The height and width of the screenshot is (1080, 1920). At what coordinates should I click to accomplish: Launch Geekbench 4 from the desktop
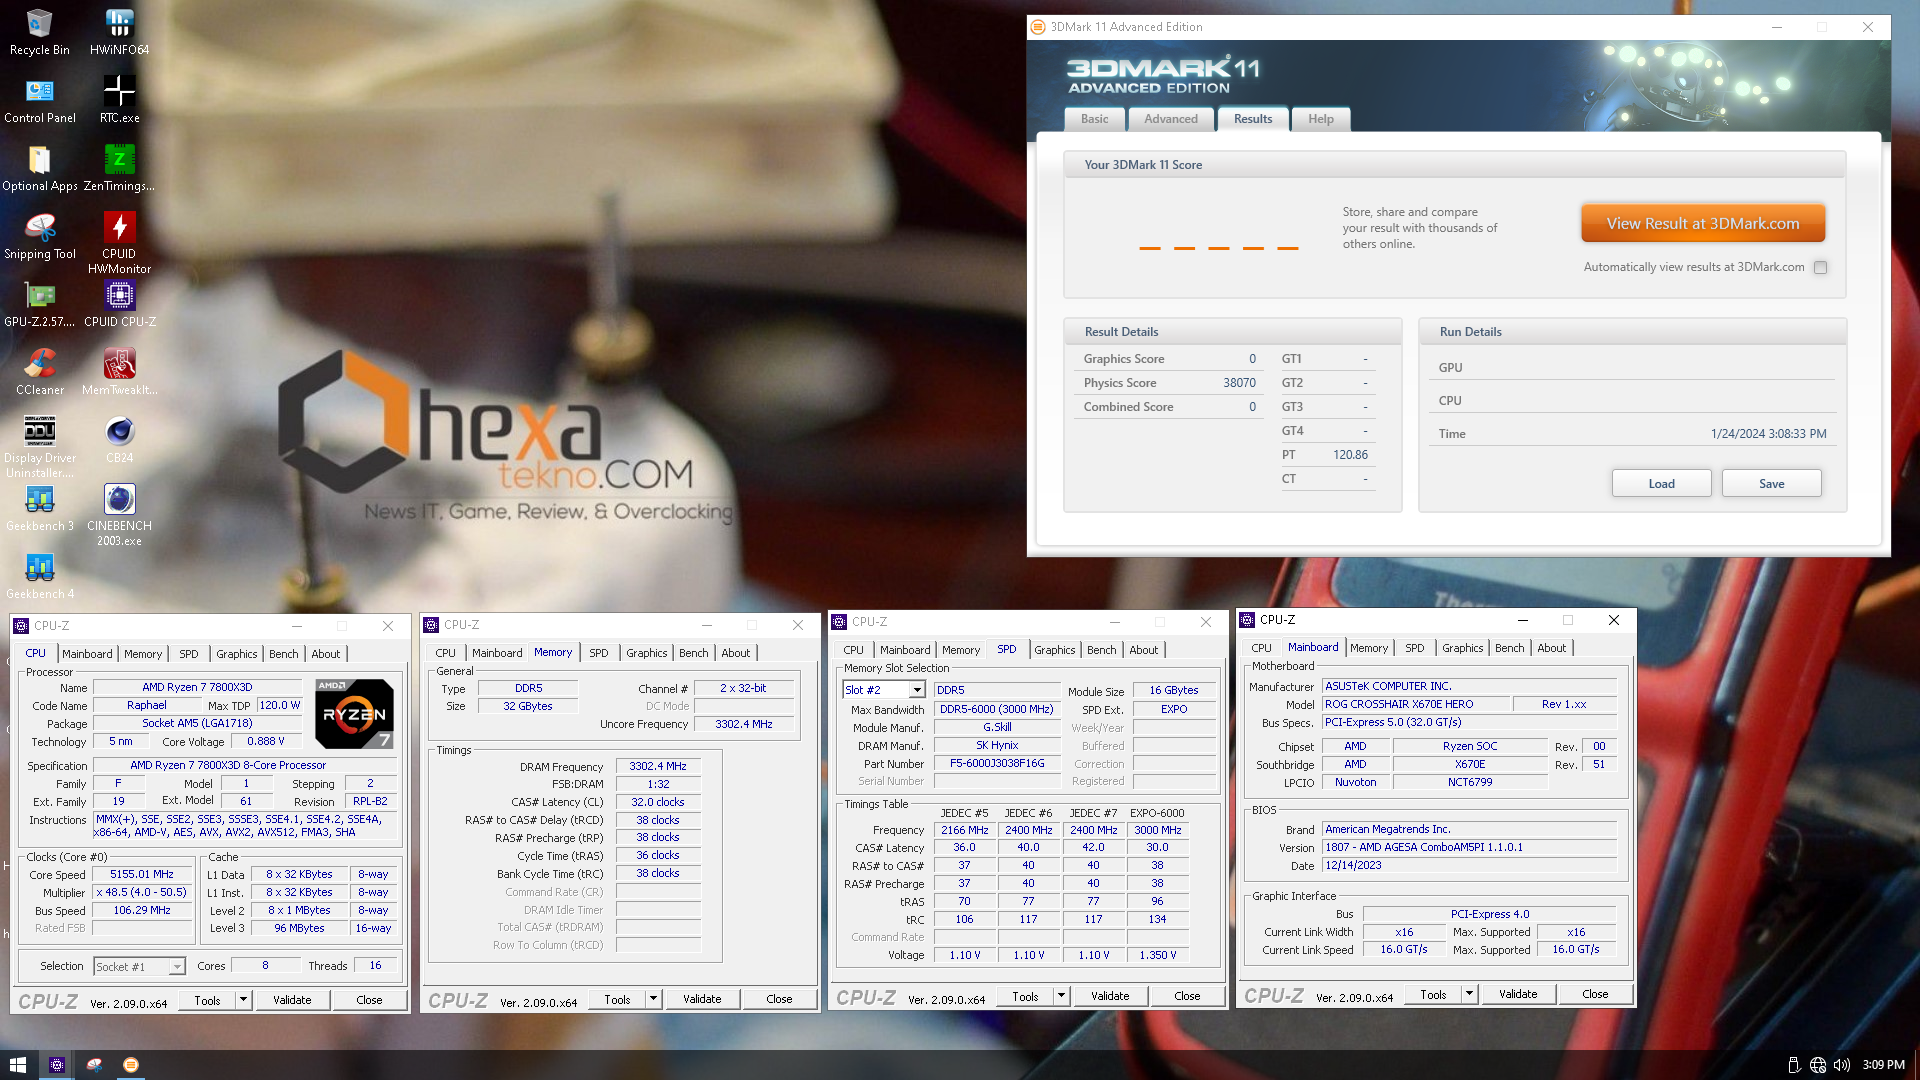pyautogui.click(x=39, y=576)
